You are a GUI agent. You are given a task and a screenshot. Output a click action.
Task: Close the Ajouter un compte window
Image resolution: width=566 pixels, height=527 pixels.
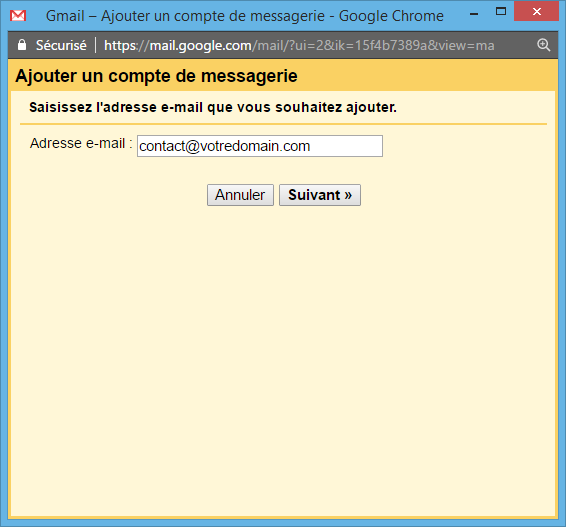click(x=536, y=11)
